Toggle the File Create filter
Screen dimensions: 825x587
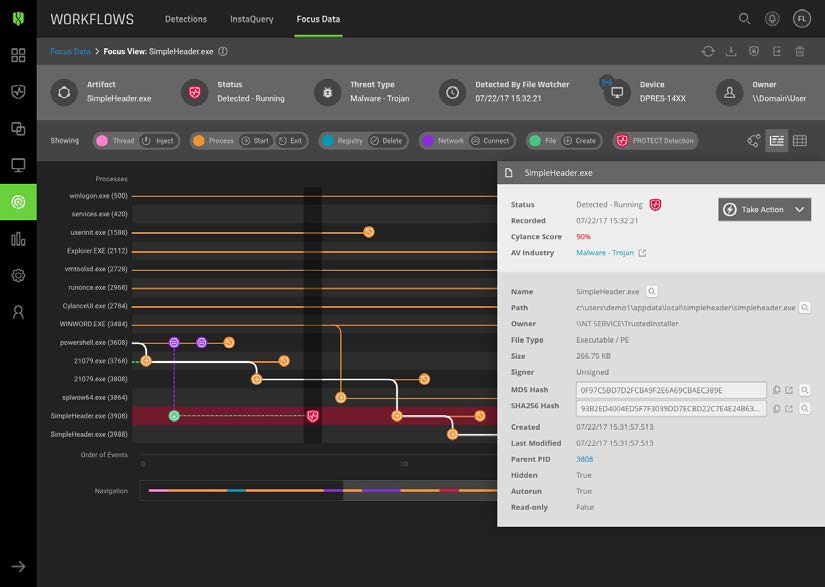[x=580, y=140]
